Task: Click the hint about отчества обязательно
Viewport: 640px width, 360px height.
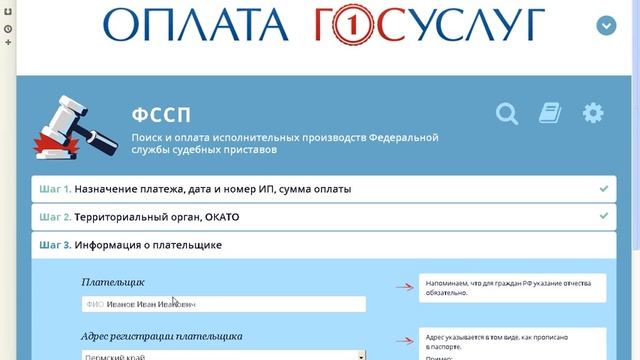Action: pyautogui.click(x=512, y=288)
